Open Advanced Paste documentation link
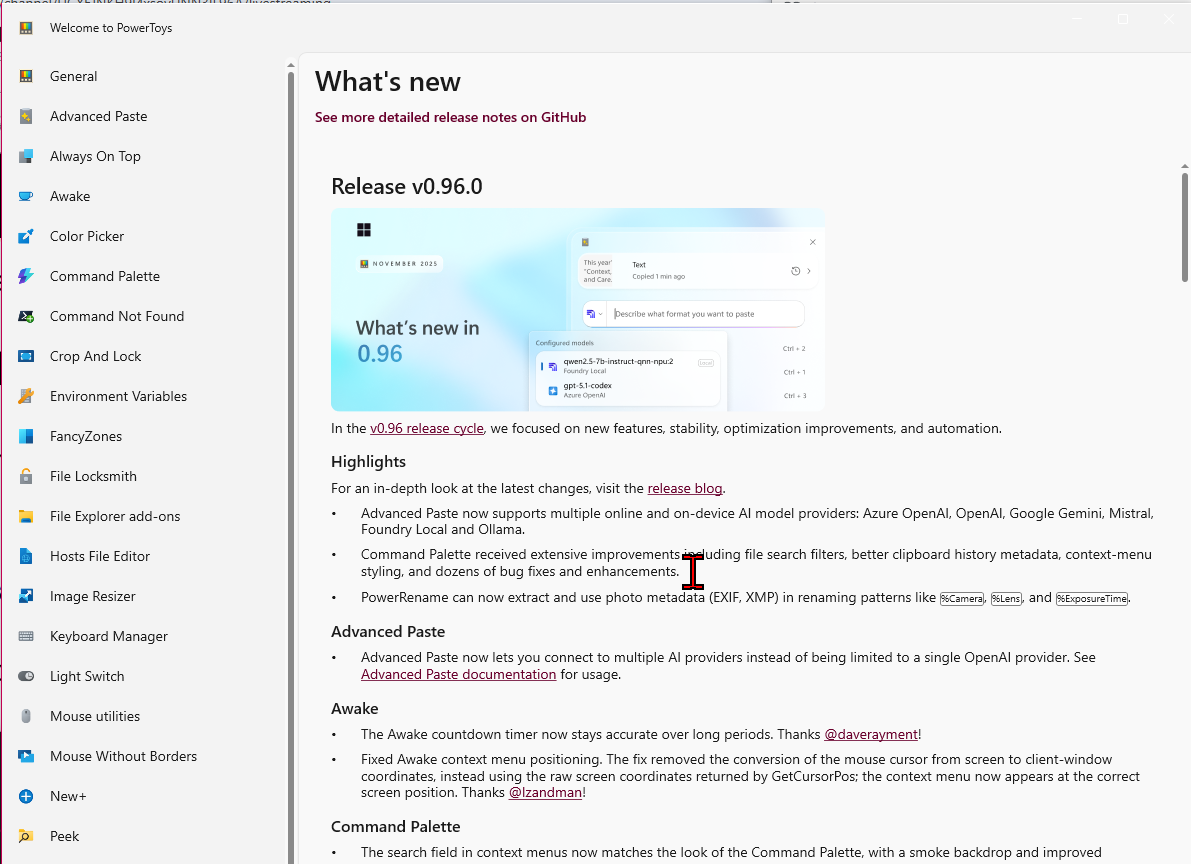The width and height of the screenshot is (1191, 864). click(458, 674)
